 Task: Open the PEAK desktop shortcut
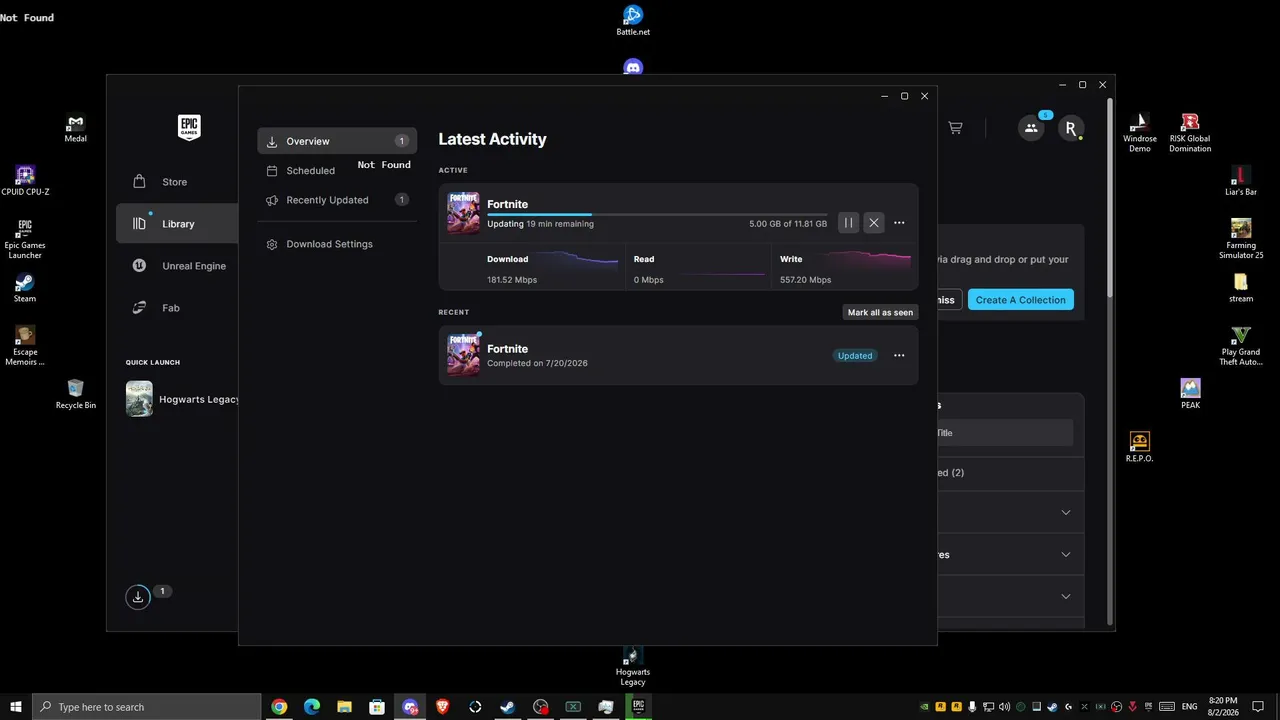pos(1190,394)
